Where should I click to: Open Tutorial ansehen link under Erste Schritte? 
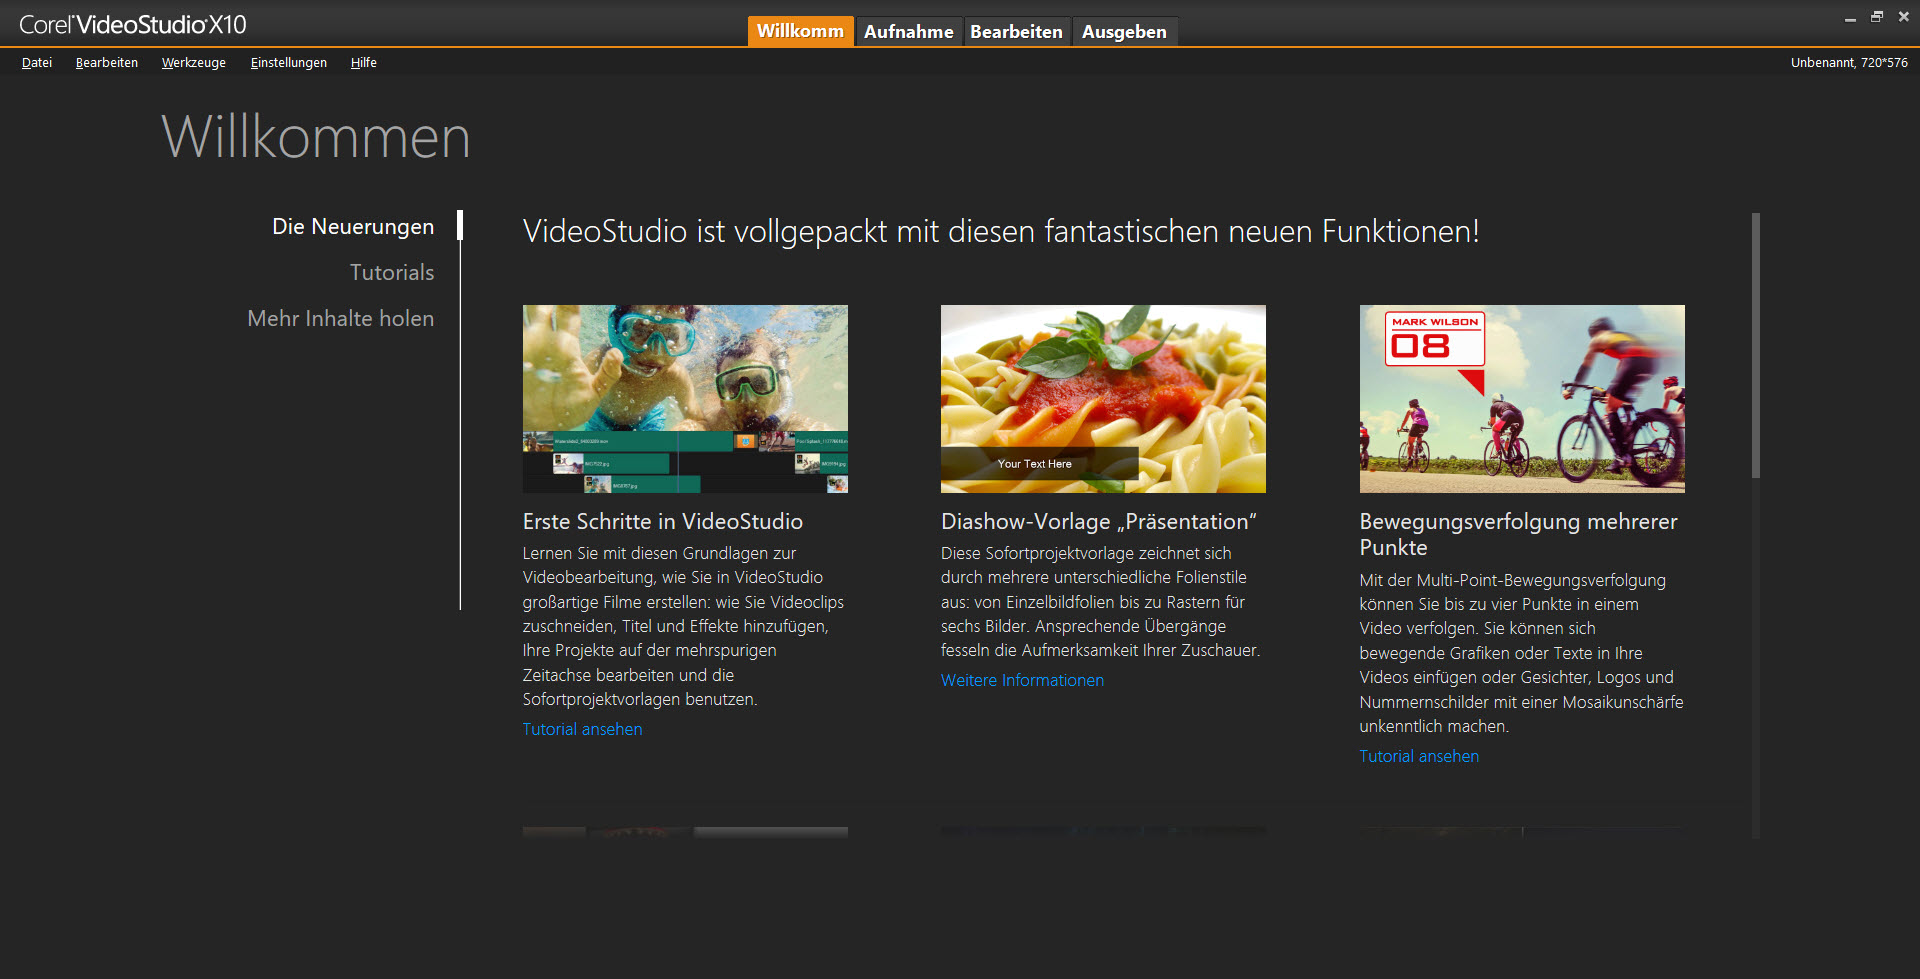(582, 730)
